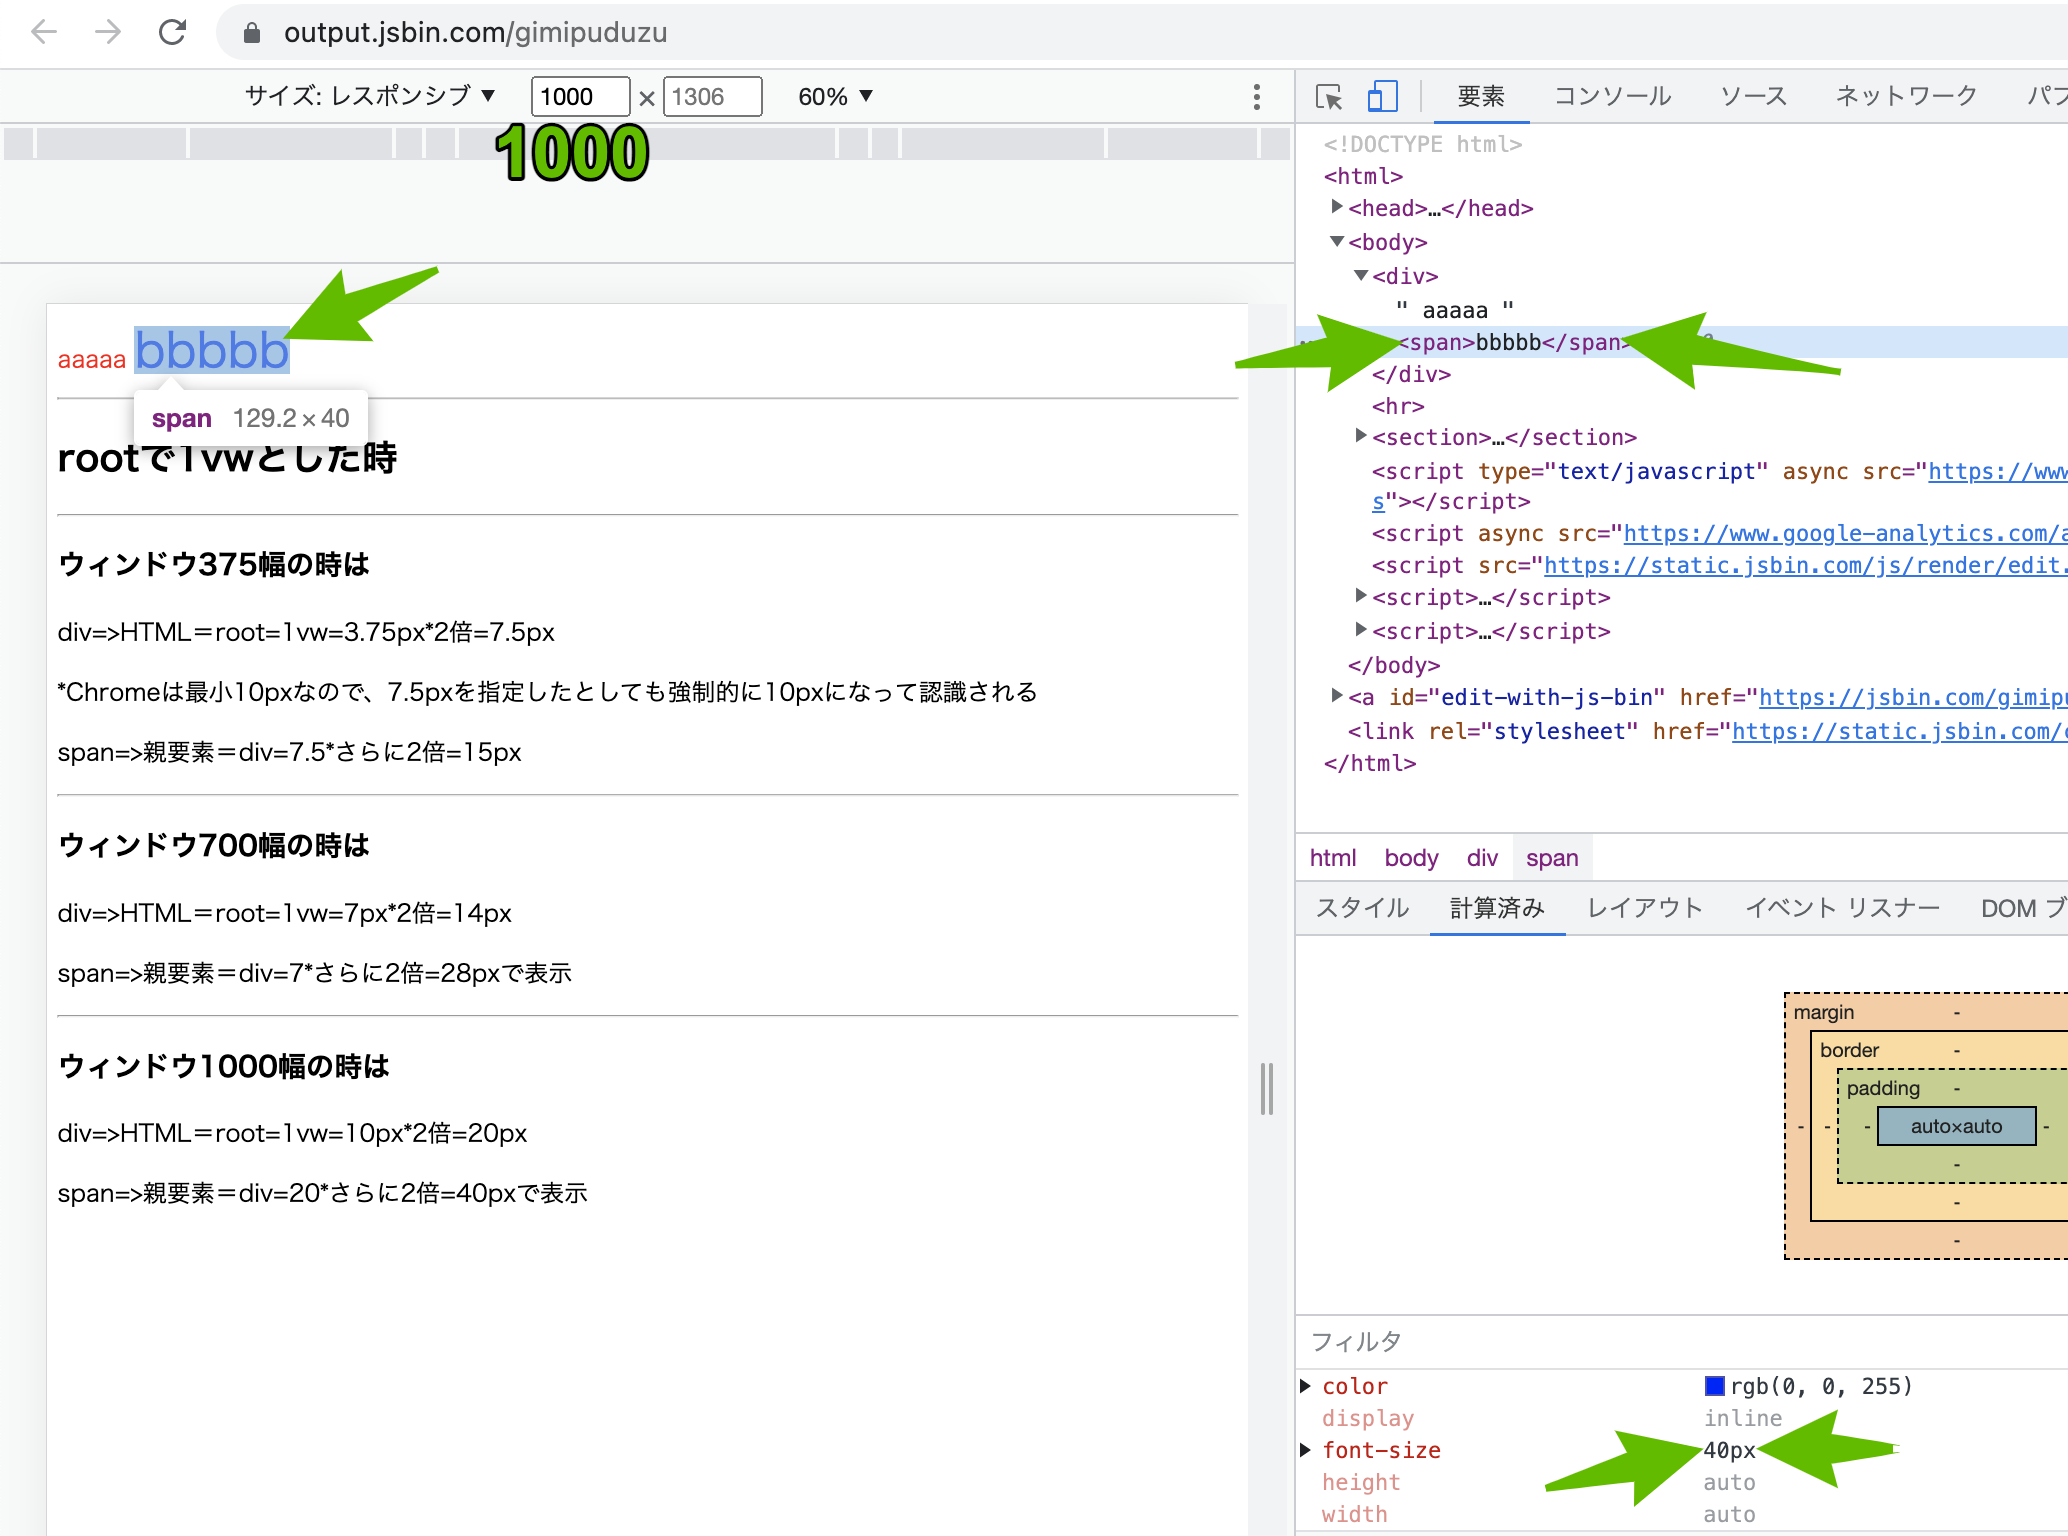Activate the inspect element picker icon
Screen dimensions: 2068x1536
pyautogui.click(x=1328, y=97)
